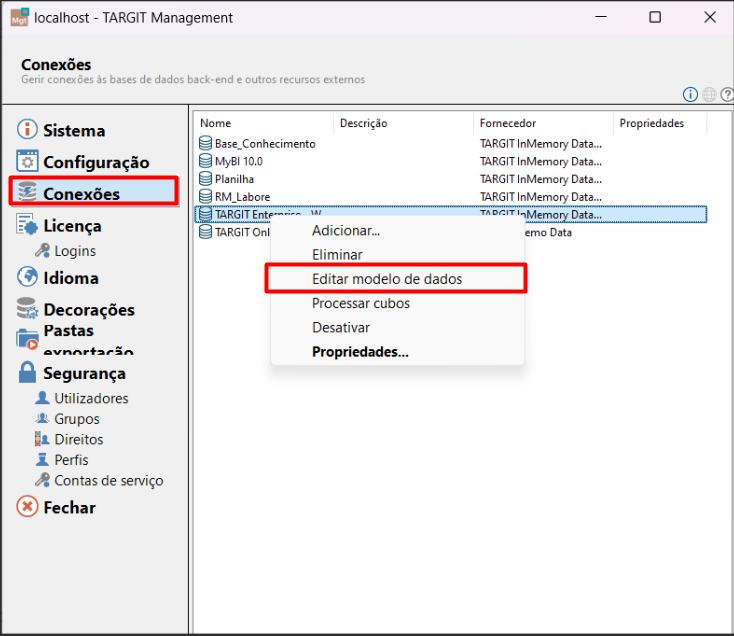Image resolution: width=734 pixels, height=636 pixels.
Task: Open the Idioma label
Action: 71,278
